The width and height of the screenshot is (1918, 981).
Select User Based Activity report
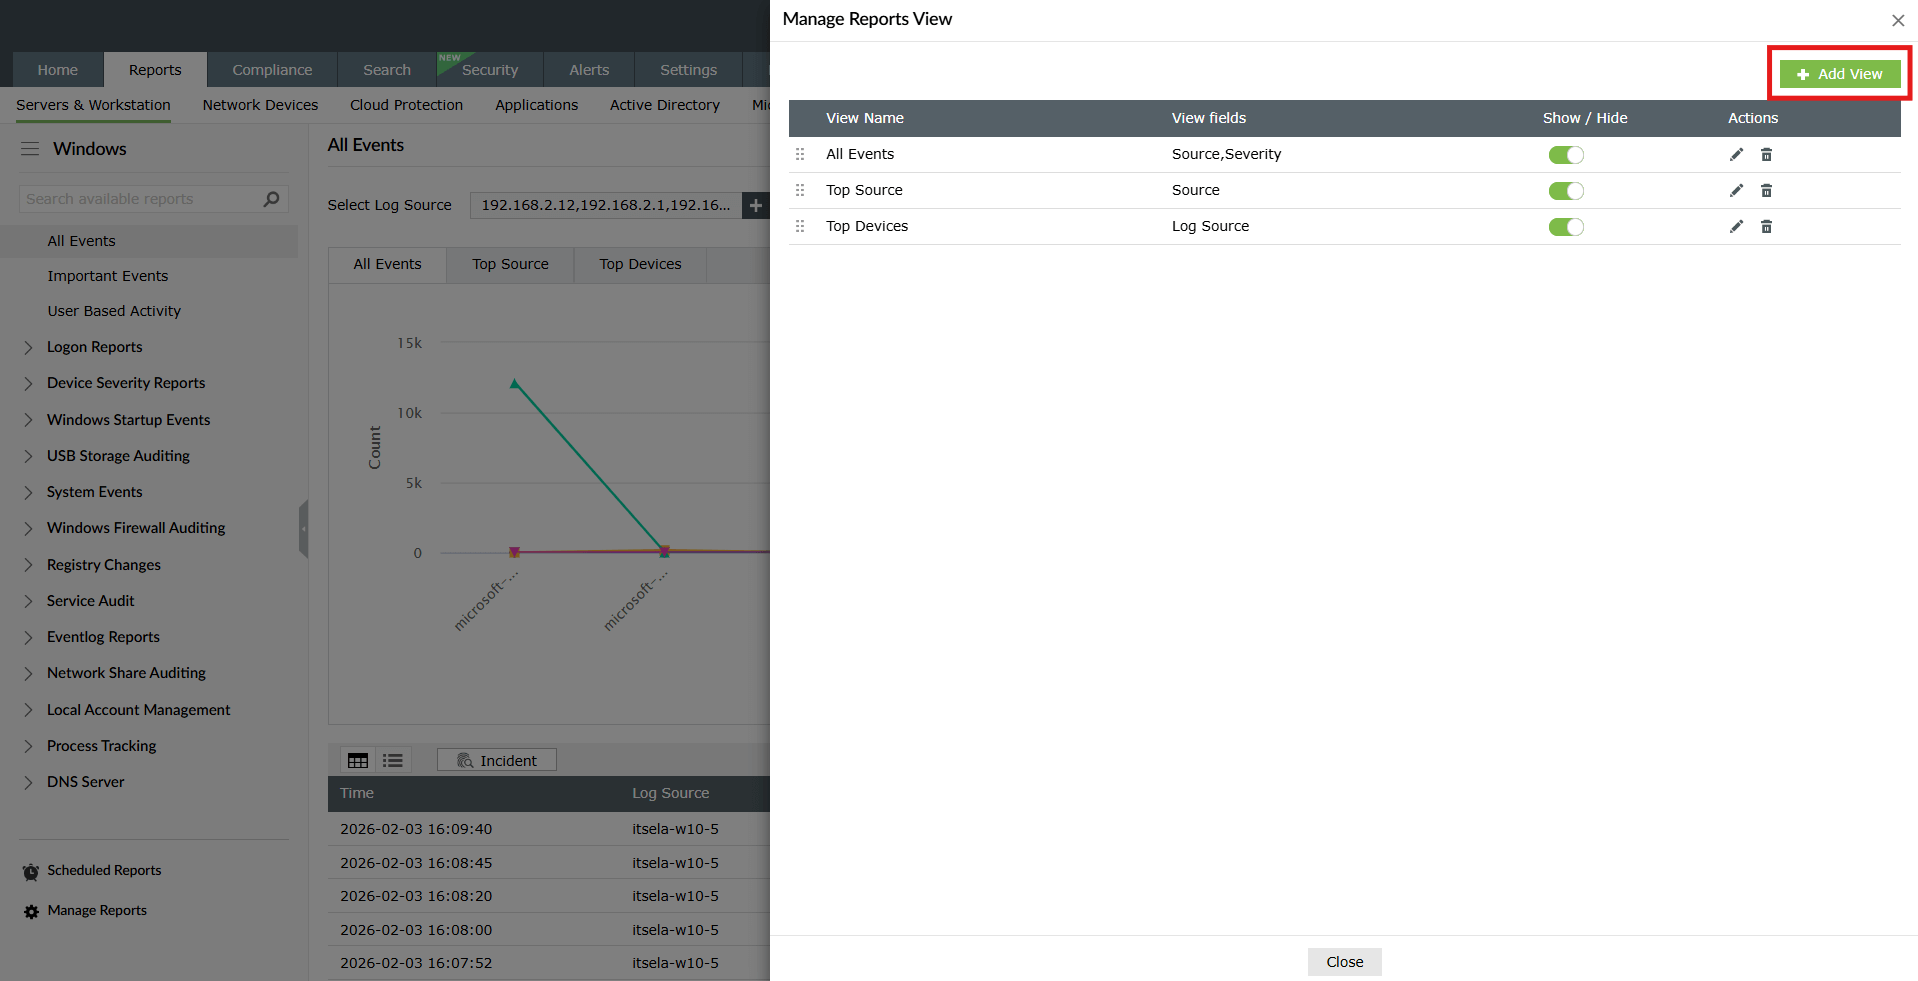pos(114,311)
